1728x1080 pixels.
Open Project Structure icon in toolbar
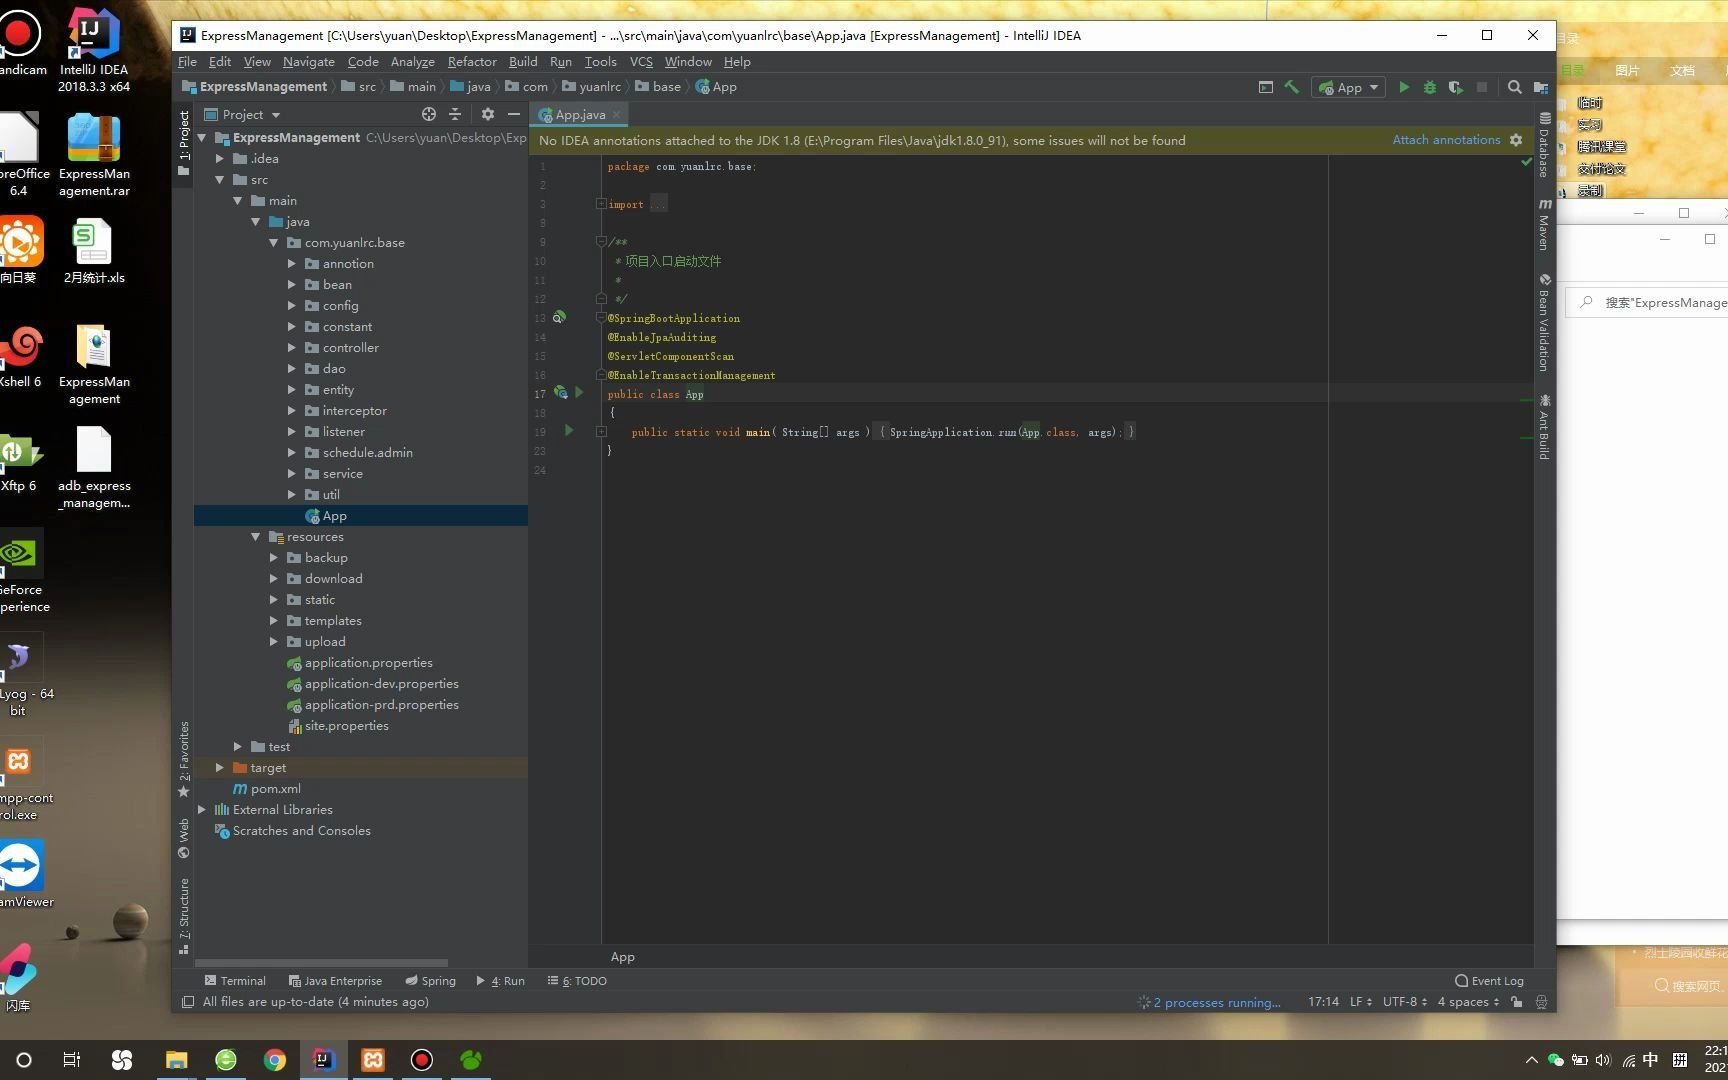tap(1541, 88)
